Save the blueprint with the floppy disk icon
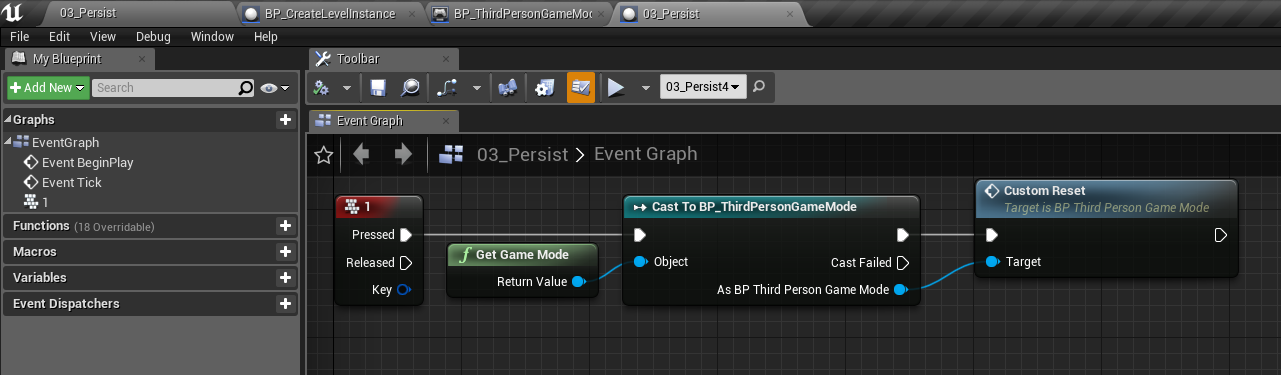Screen dimensions: 1281x375 pyautogui.click(x=378, y=87)
